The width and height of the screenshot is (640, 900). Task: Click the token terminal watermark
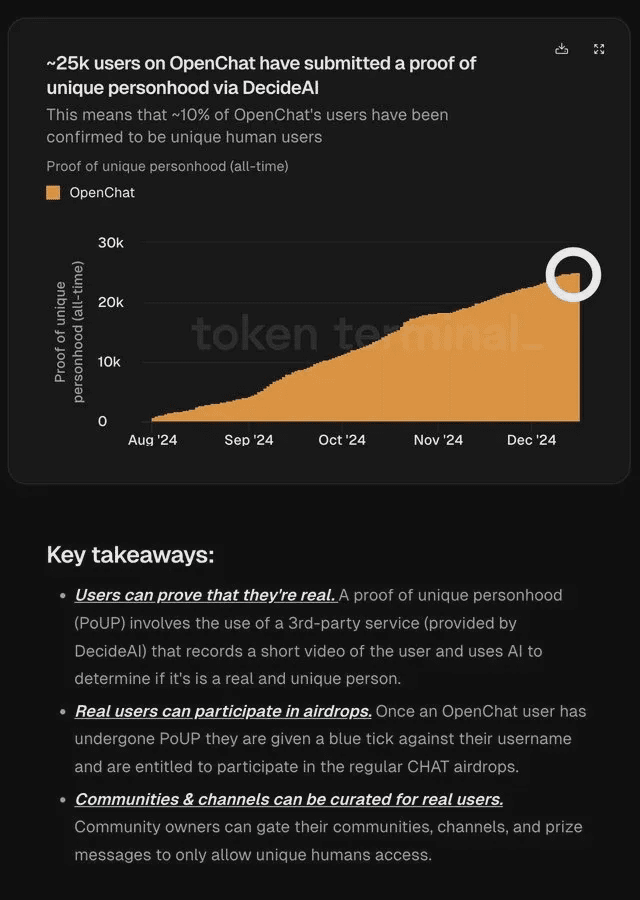[366, 334]
